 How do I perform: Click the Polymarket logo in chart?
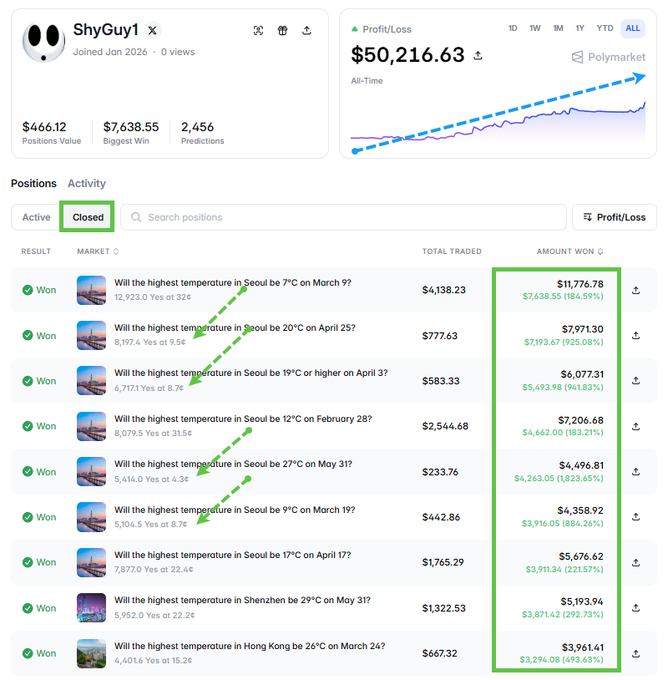point(609,57)
